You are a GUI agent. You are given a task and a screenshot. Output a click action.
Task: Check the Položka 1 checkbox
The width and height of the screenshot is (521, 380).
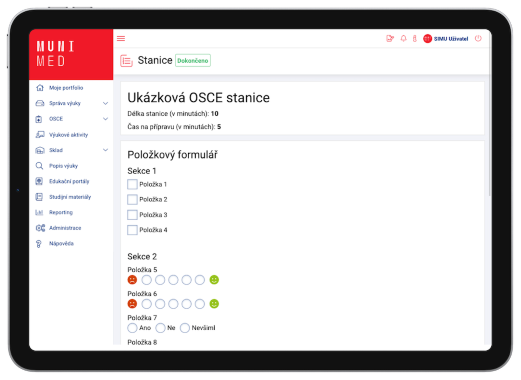pos(132,184)
